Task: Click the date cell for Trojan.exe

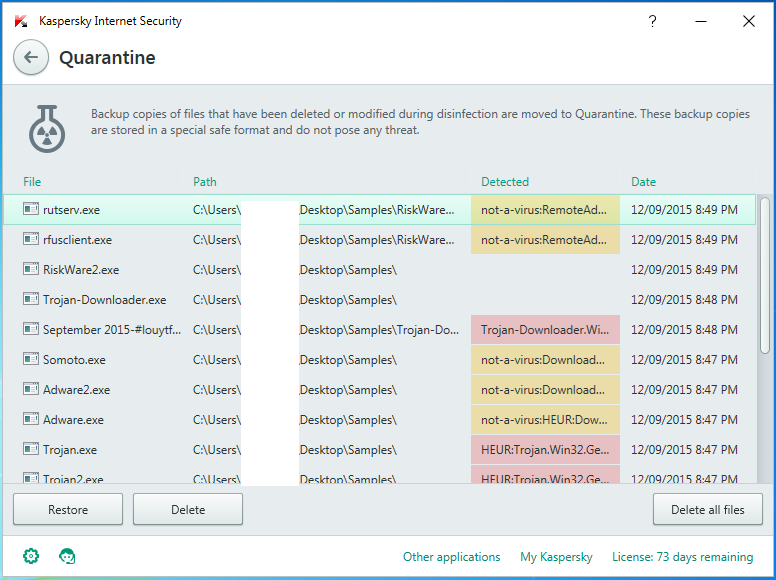Action: [x=684, y=450]
